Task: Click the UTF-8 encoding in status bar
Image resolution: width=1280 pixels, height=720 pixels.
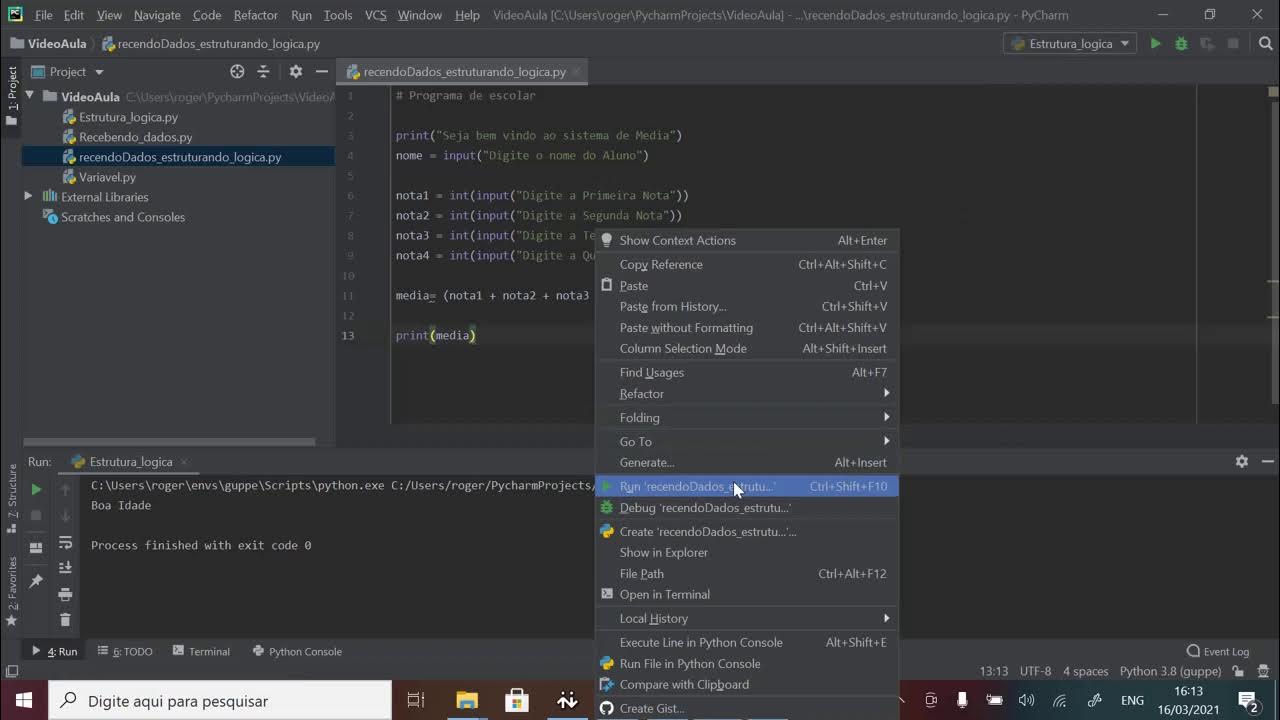Action: pos(1035,672)
